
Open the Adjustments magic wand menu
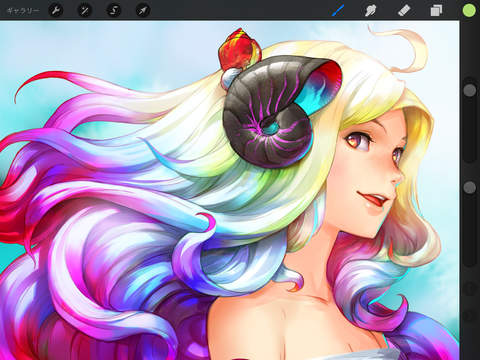pyautogui.click(x=85, y=10)
